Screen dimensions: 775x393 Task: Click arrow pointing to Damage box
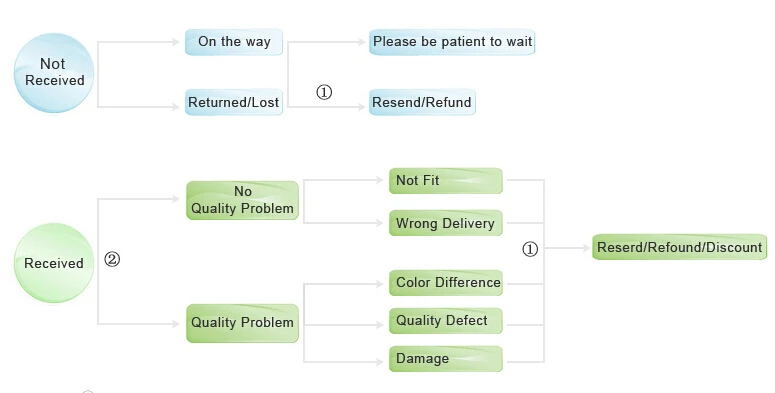(x=379, y=362)
